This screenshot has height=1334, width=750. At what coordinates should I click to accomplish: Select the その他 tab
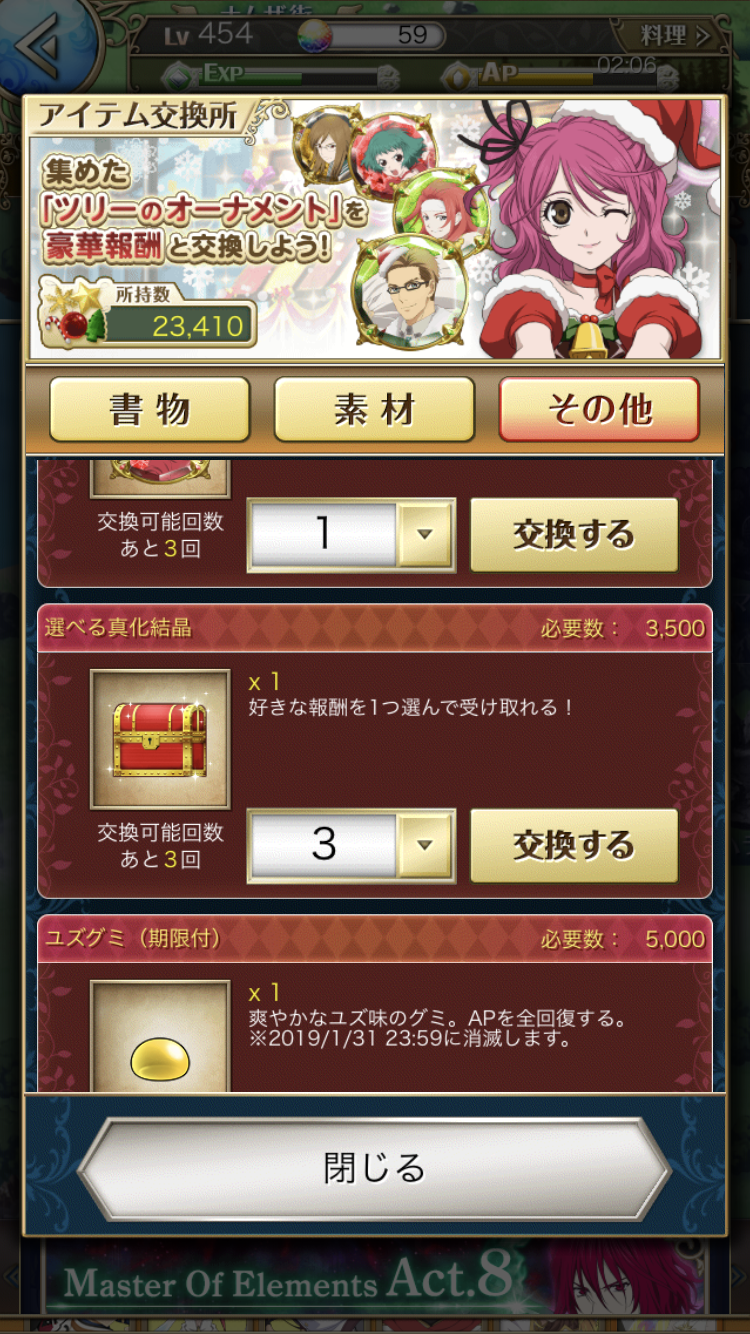coord(599,409)
